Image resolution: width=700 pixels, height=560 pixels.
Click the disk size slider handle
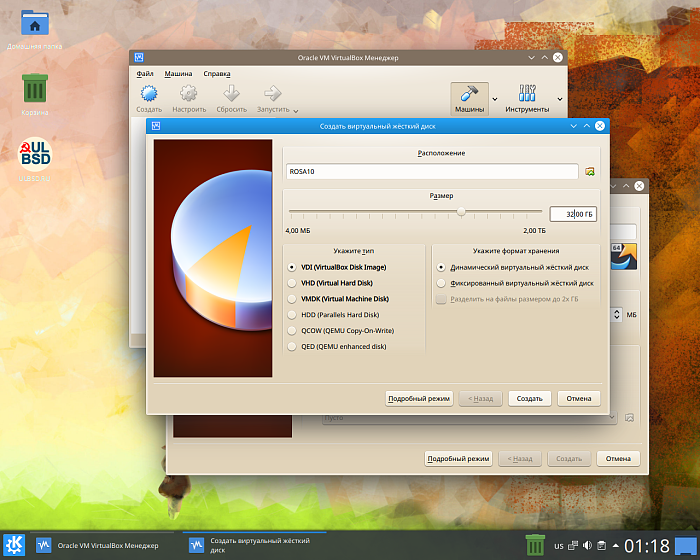pos(461,212)
